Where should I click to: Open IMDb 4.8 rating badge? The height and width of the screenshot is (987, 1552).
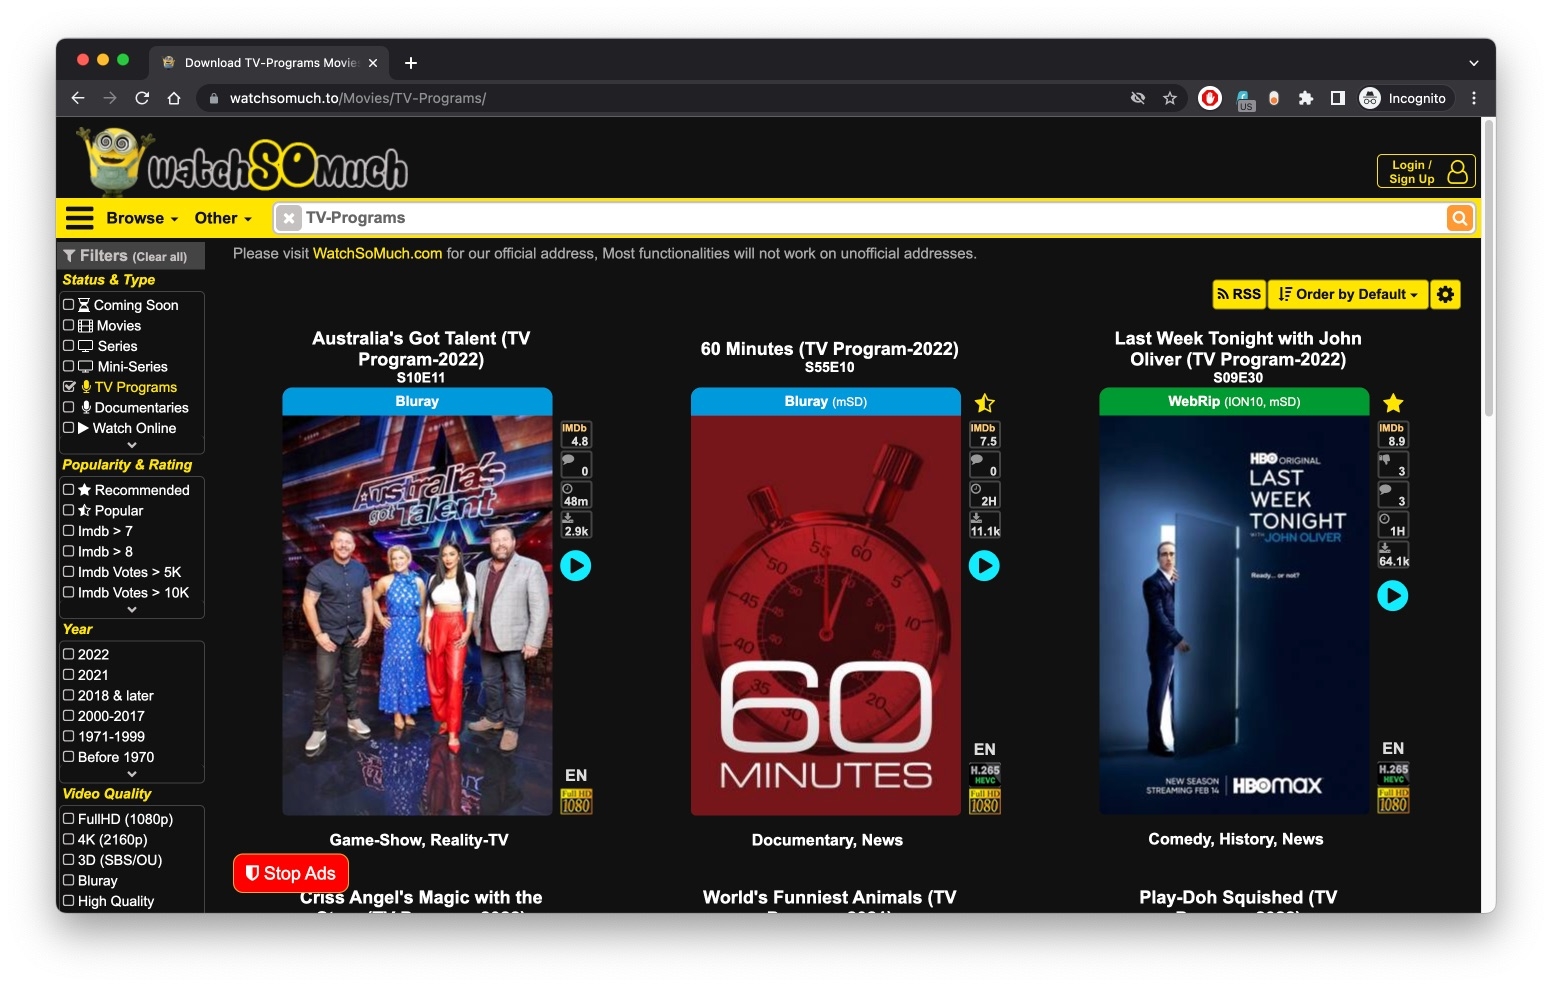(576, 435)
